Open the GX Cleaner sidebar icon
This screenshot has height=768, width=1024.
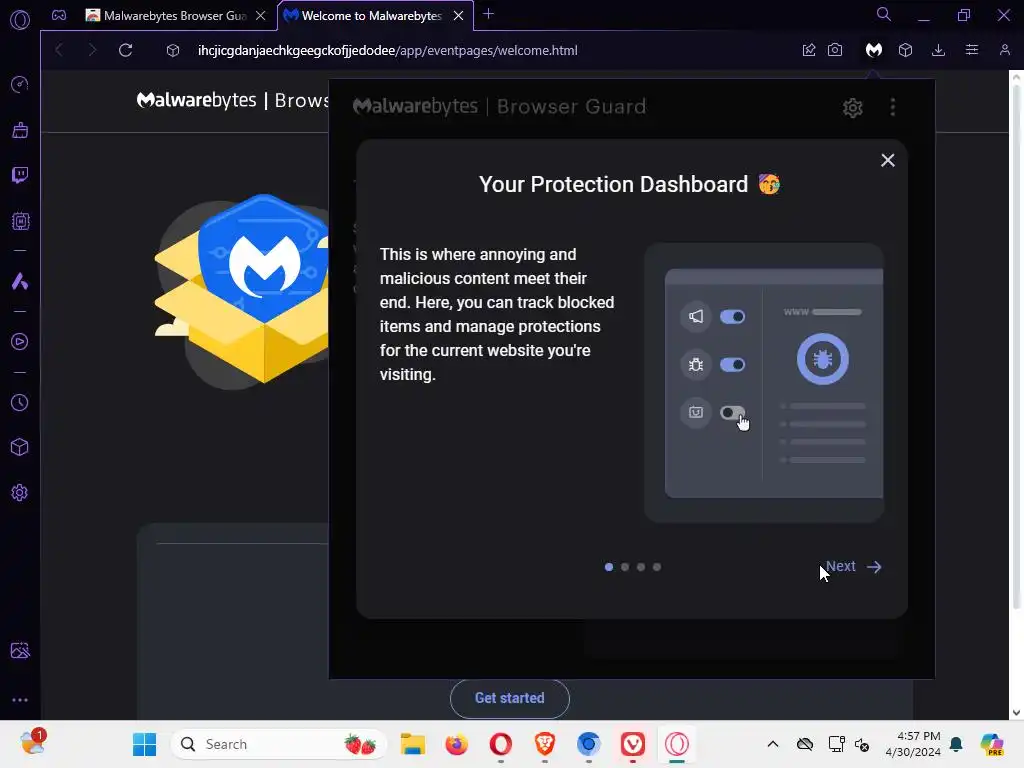(x=20, y=130)
